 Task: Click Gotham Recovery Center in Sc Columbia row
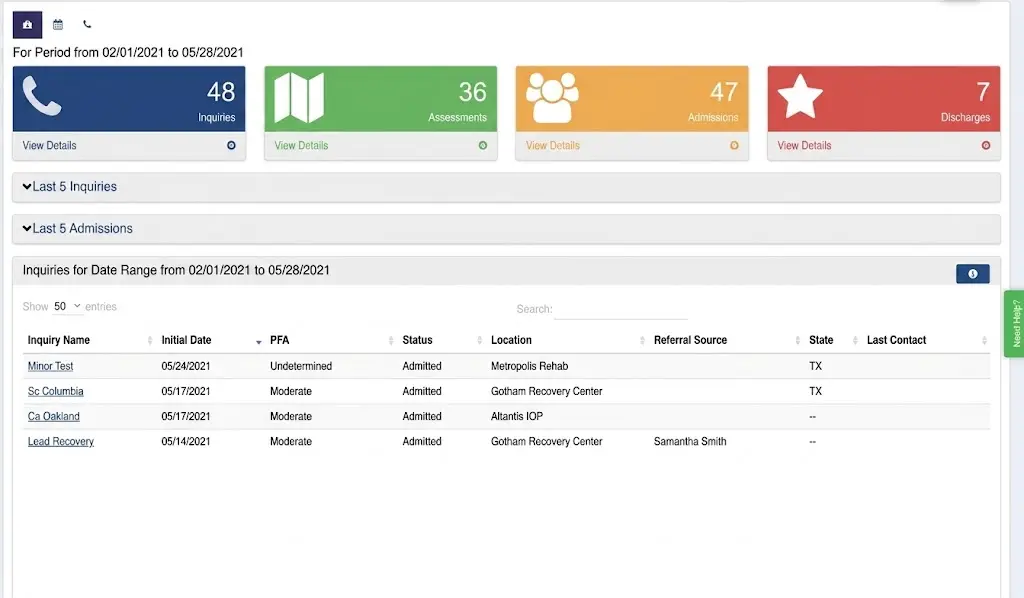(547, 391)
